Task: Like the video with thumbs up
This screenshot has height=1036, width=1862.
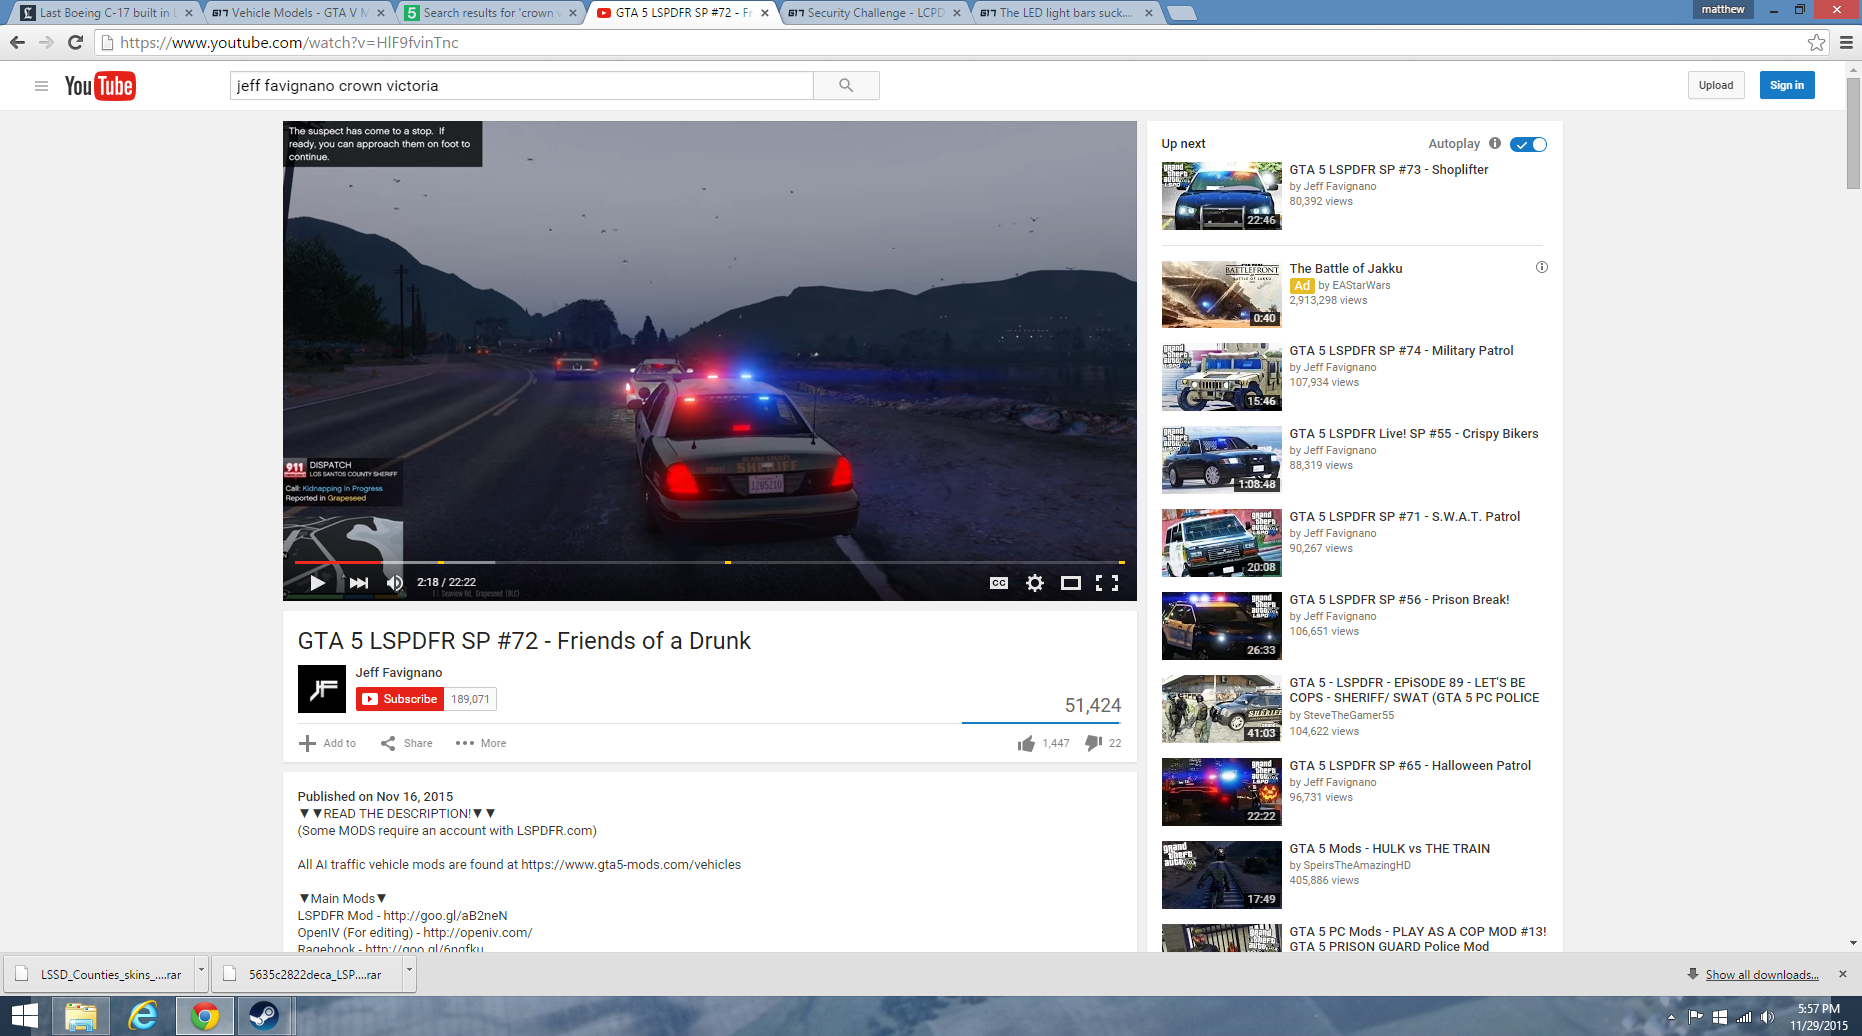Action: (x=1026, y=743)
